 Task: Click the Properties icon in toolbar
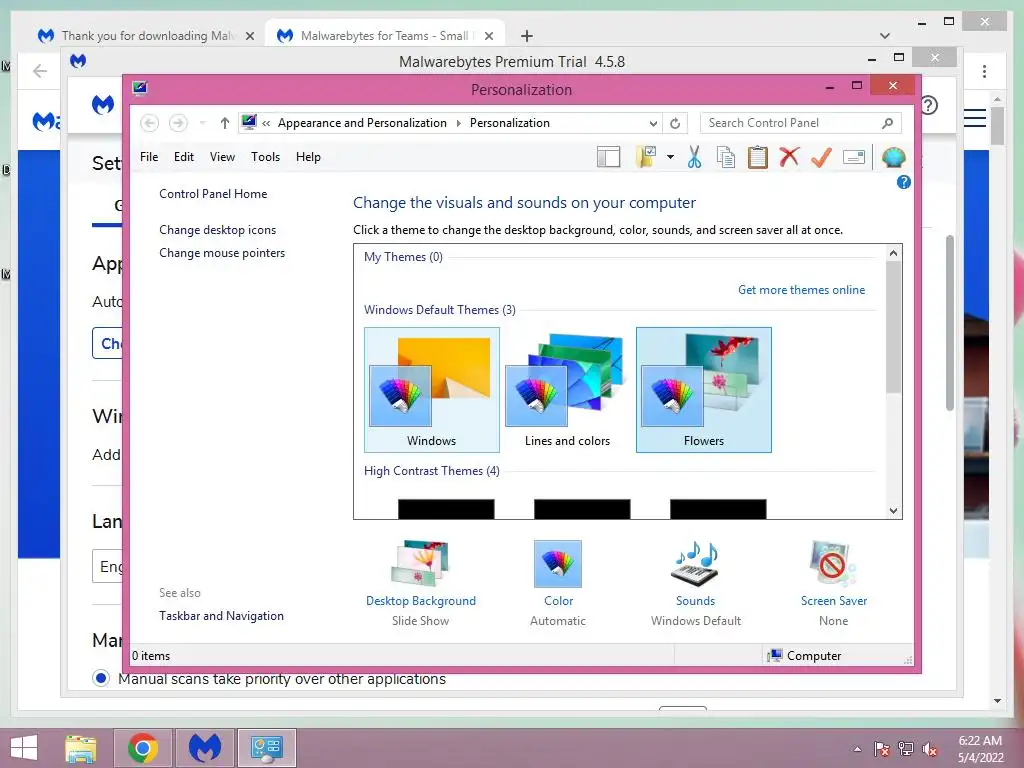click(854, 157)
